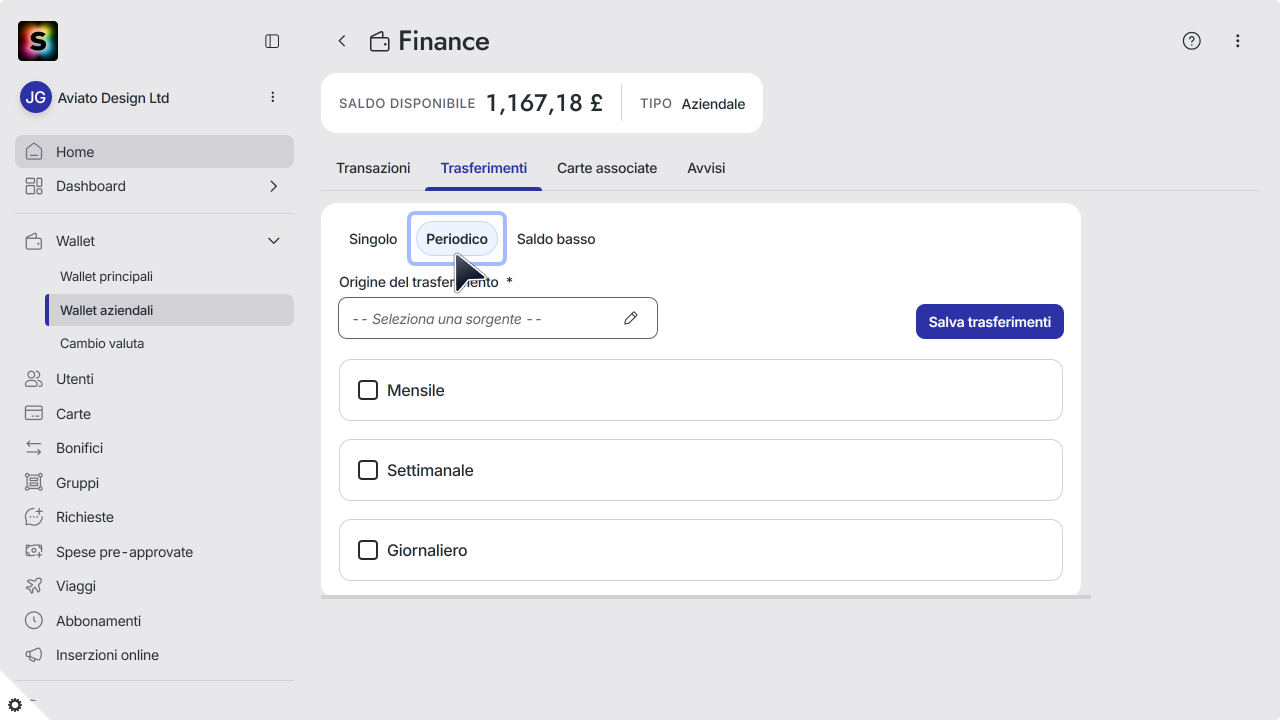Click the pencil edit icon in source field
This screenshot has height=720, width=1280.
(631, 318)
